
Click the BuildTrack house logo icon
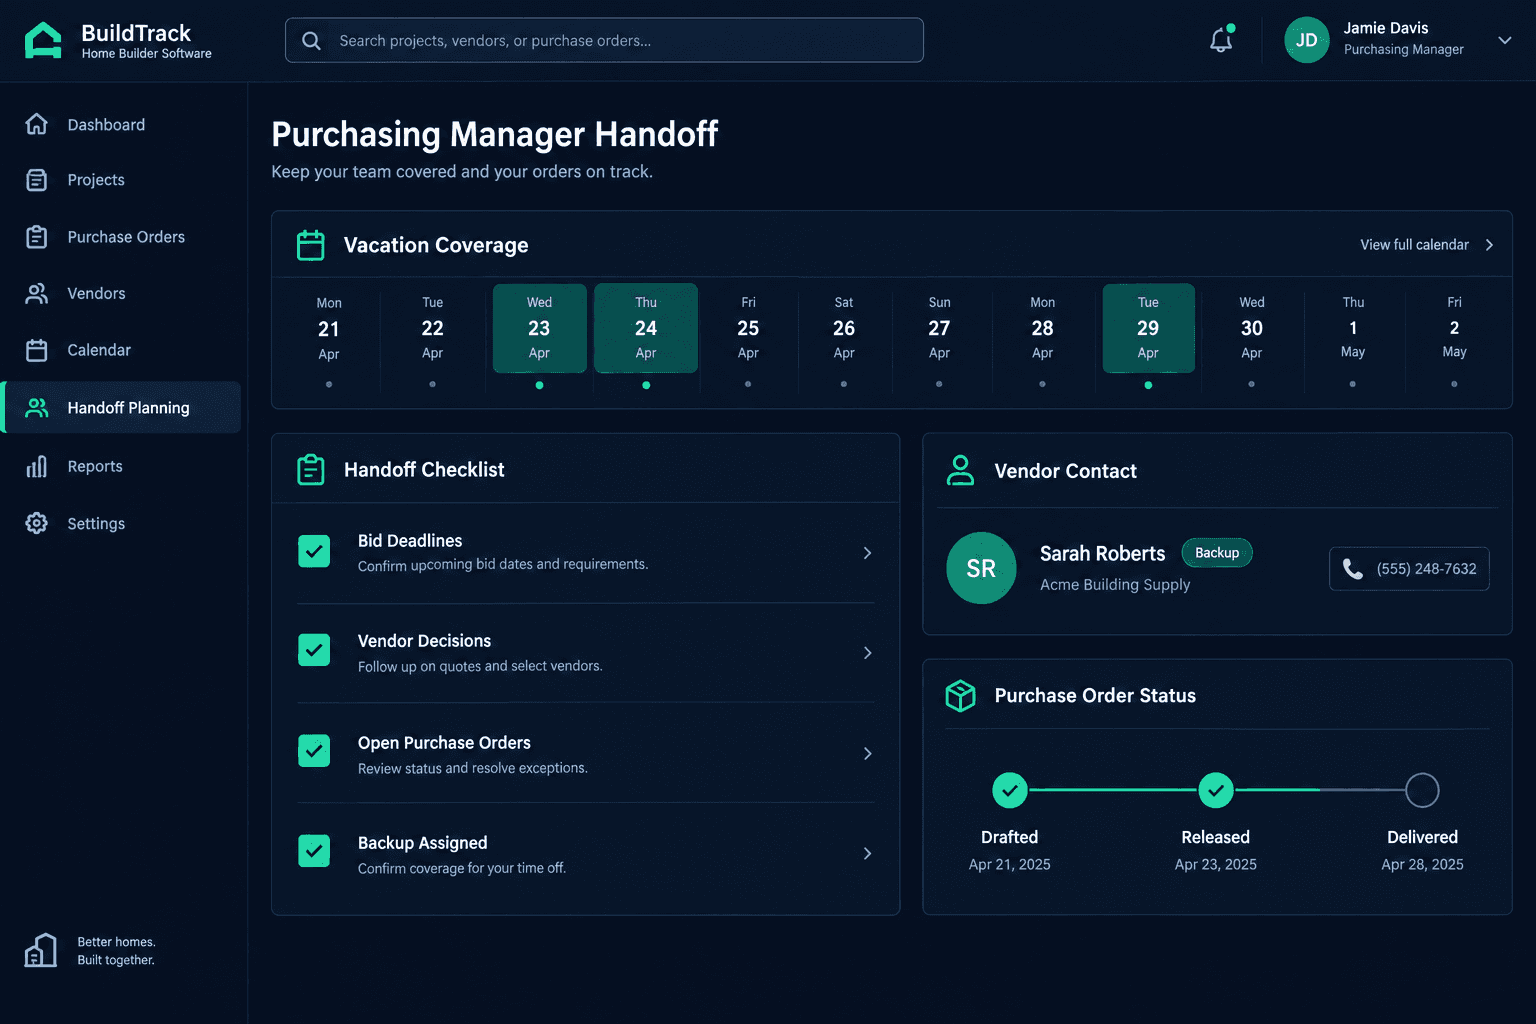pyautogui.click(x=43, y=40)
